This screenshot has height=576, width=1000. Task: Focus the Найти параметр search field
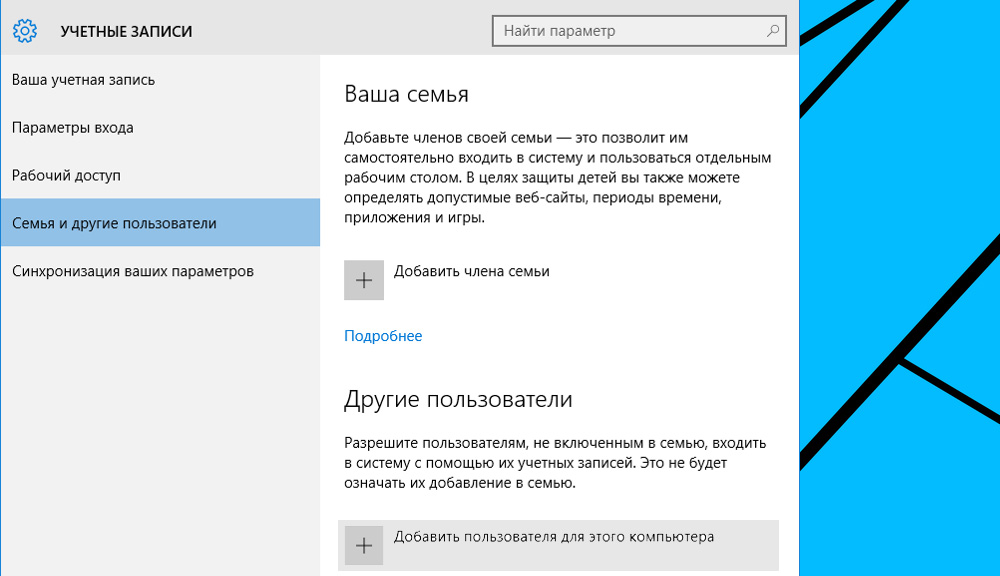[x=630, y=31]
